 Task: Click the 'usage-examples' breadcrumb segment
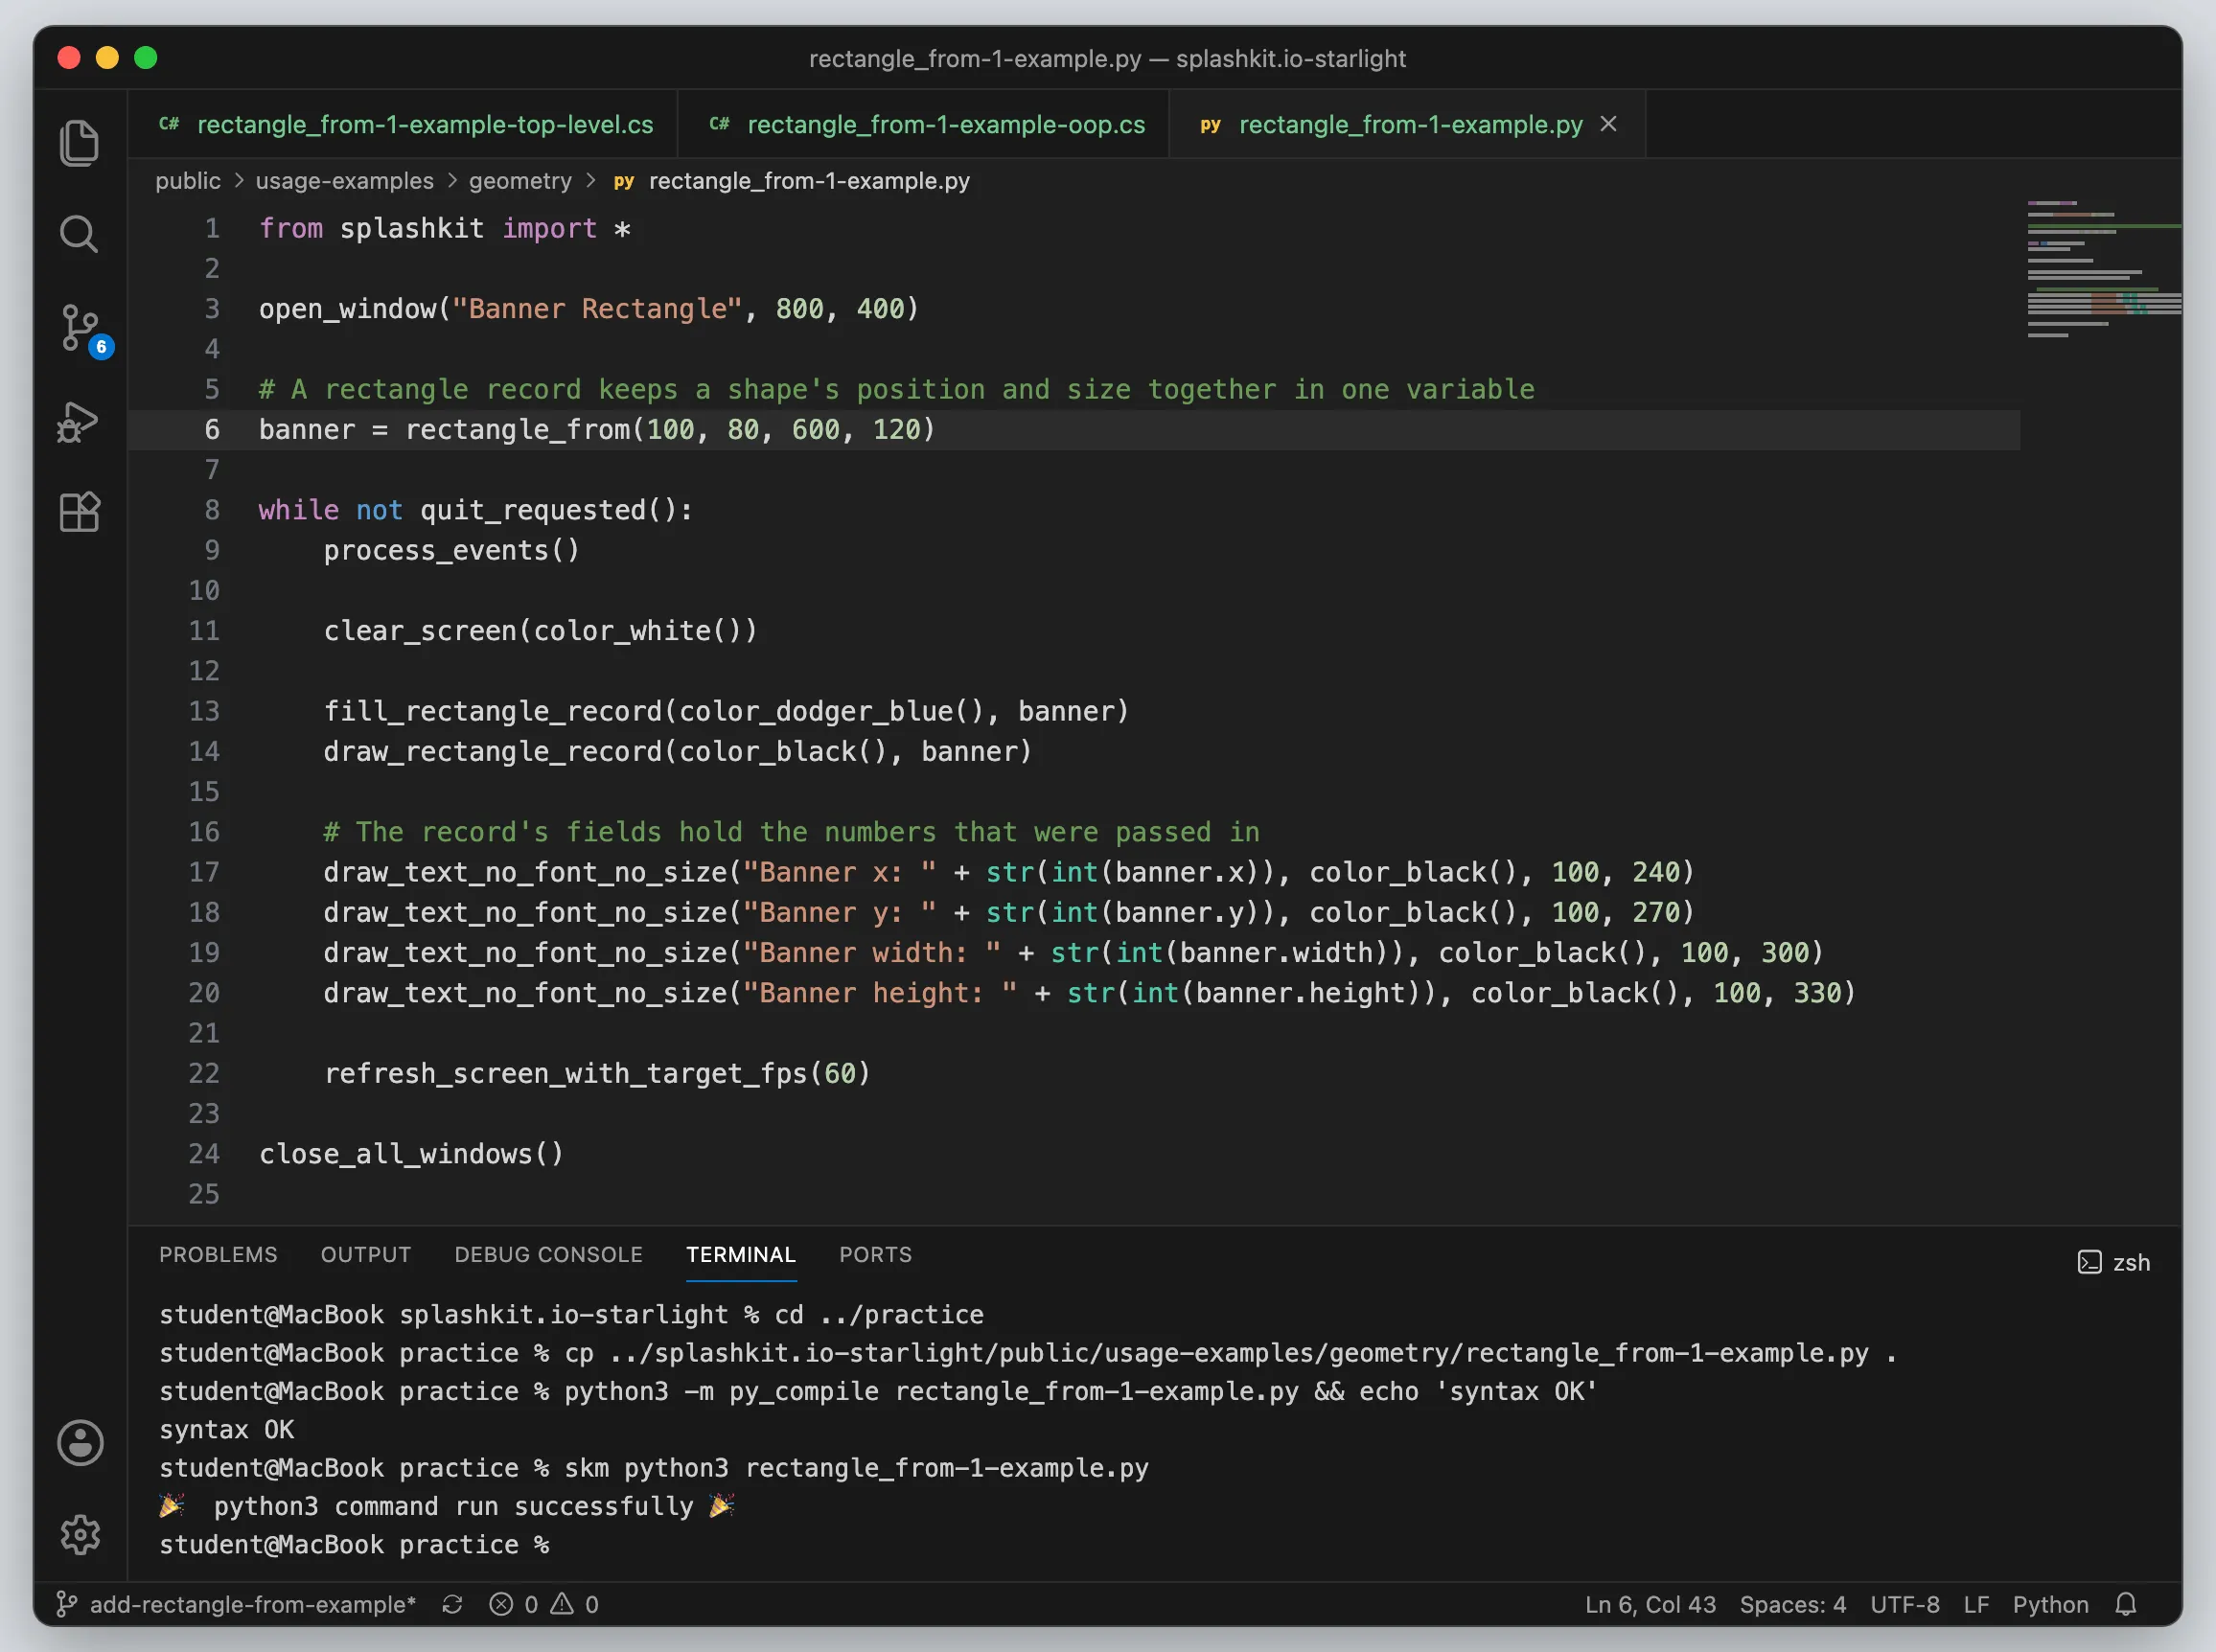pyautogui.click(x=344, y=181)
